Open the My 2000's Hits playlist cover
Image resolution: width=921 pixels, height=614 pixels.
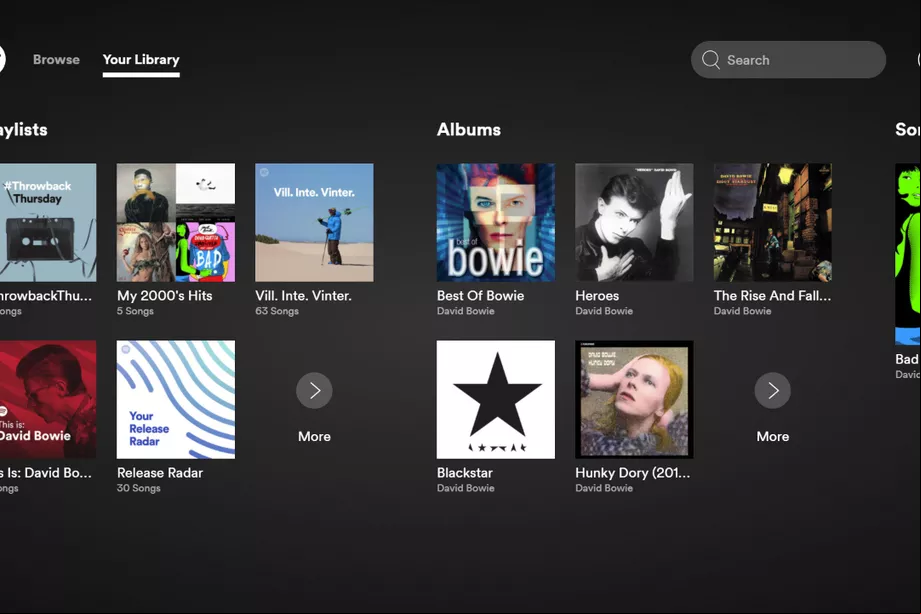pos(176,223)
